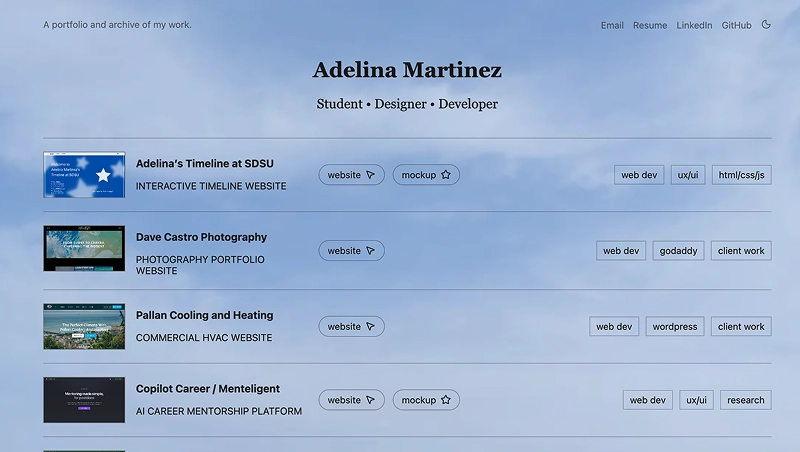Open the Dave Castro Photography thumbnail
Viewport: 800px width, 452px height.
[84, 248]
